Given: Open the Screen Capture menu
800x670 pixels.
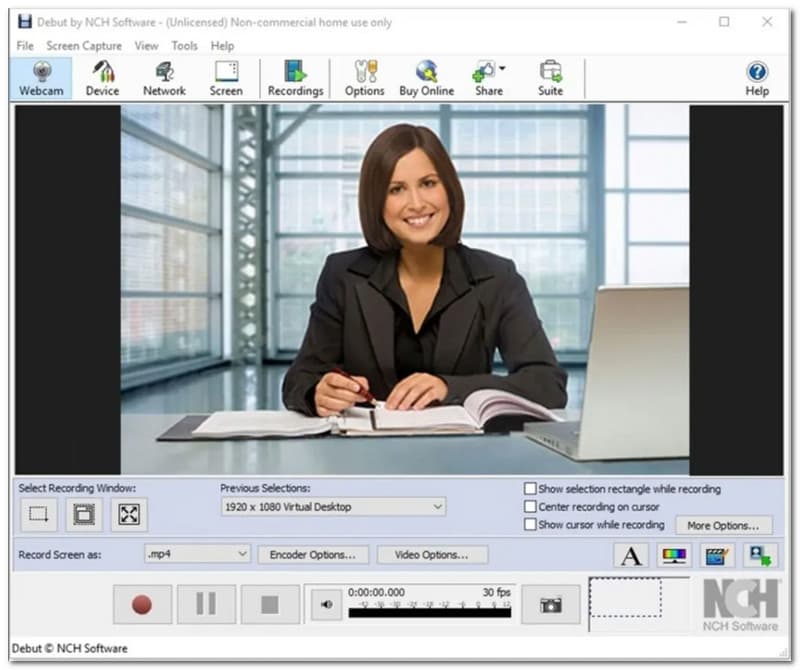Looking at the screenshot, I should coord(84,46).
